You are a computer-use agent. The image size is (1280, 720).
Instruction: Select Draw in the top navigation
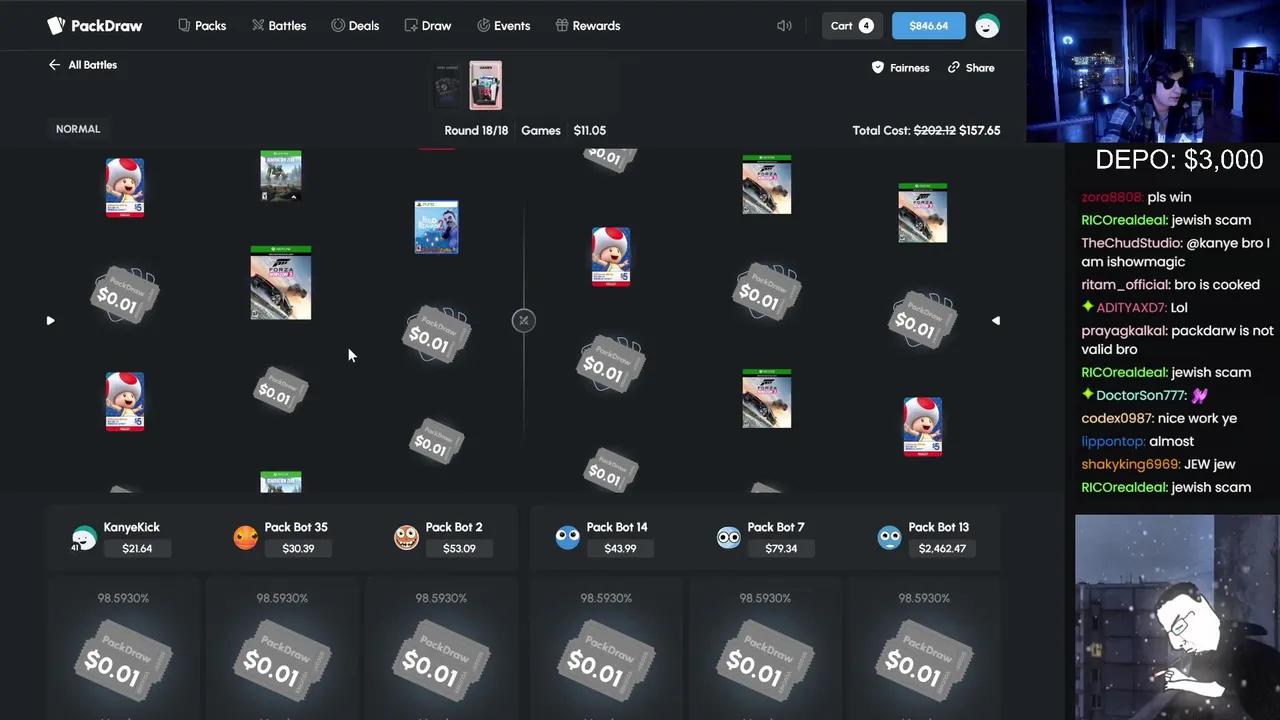point(428,26)
